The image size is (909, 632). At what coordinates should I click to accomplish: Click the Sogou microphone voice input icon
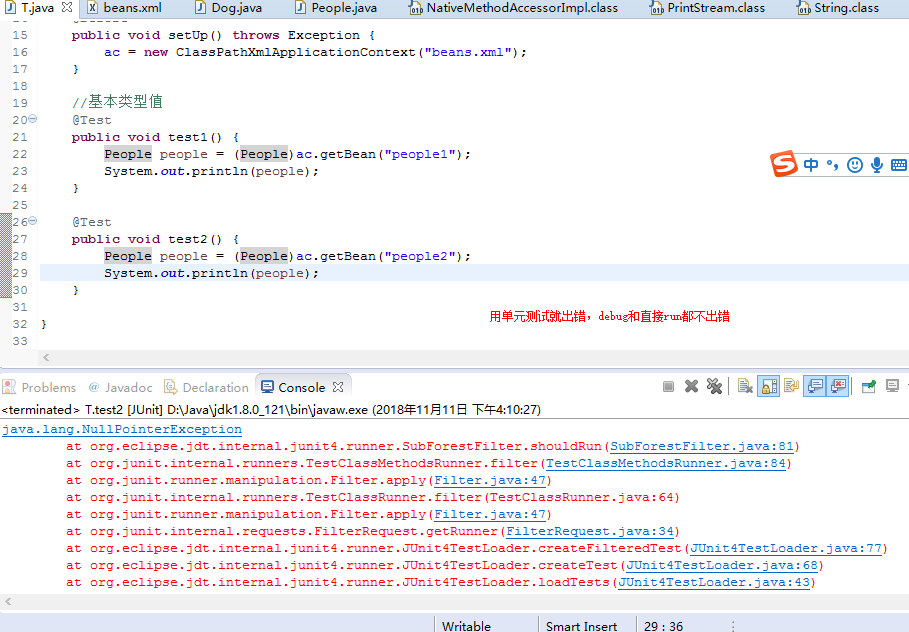click(x=877, y=165)
